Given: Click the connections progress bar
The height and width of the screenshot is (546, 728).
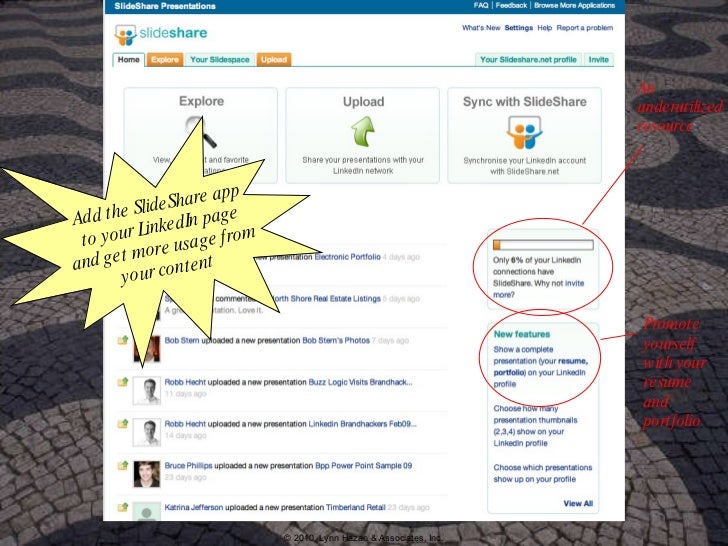Looking at the screenshot, I should (543, 245).
